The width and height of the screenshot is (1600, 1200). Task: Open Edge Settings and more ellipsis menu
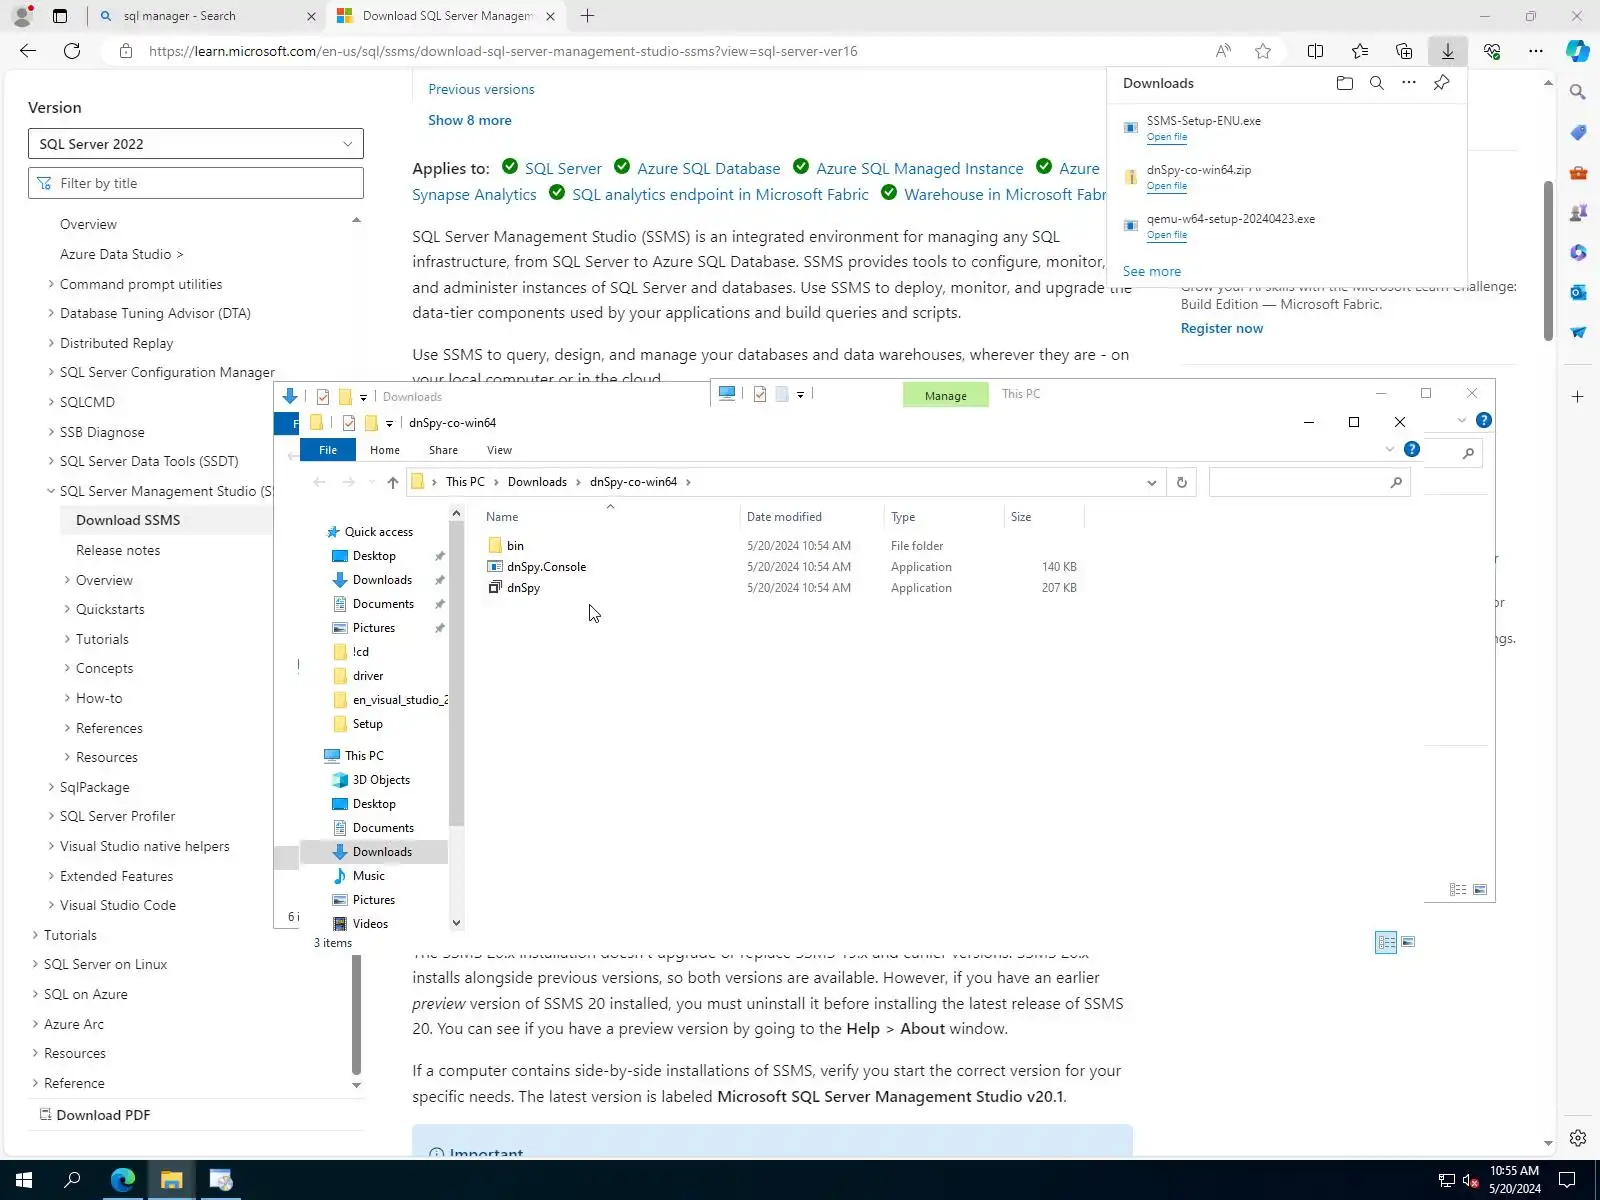(1536, 51)
